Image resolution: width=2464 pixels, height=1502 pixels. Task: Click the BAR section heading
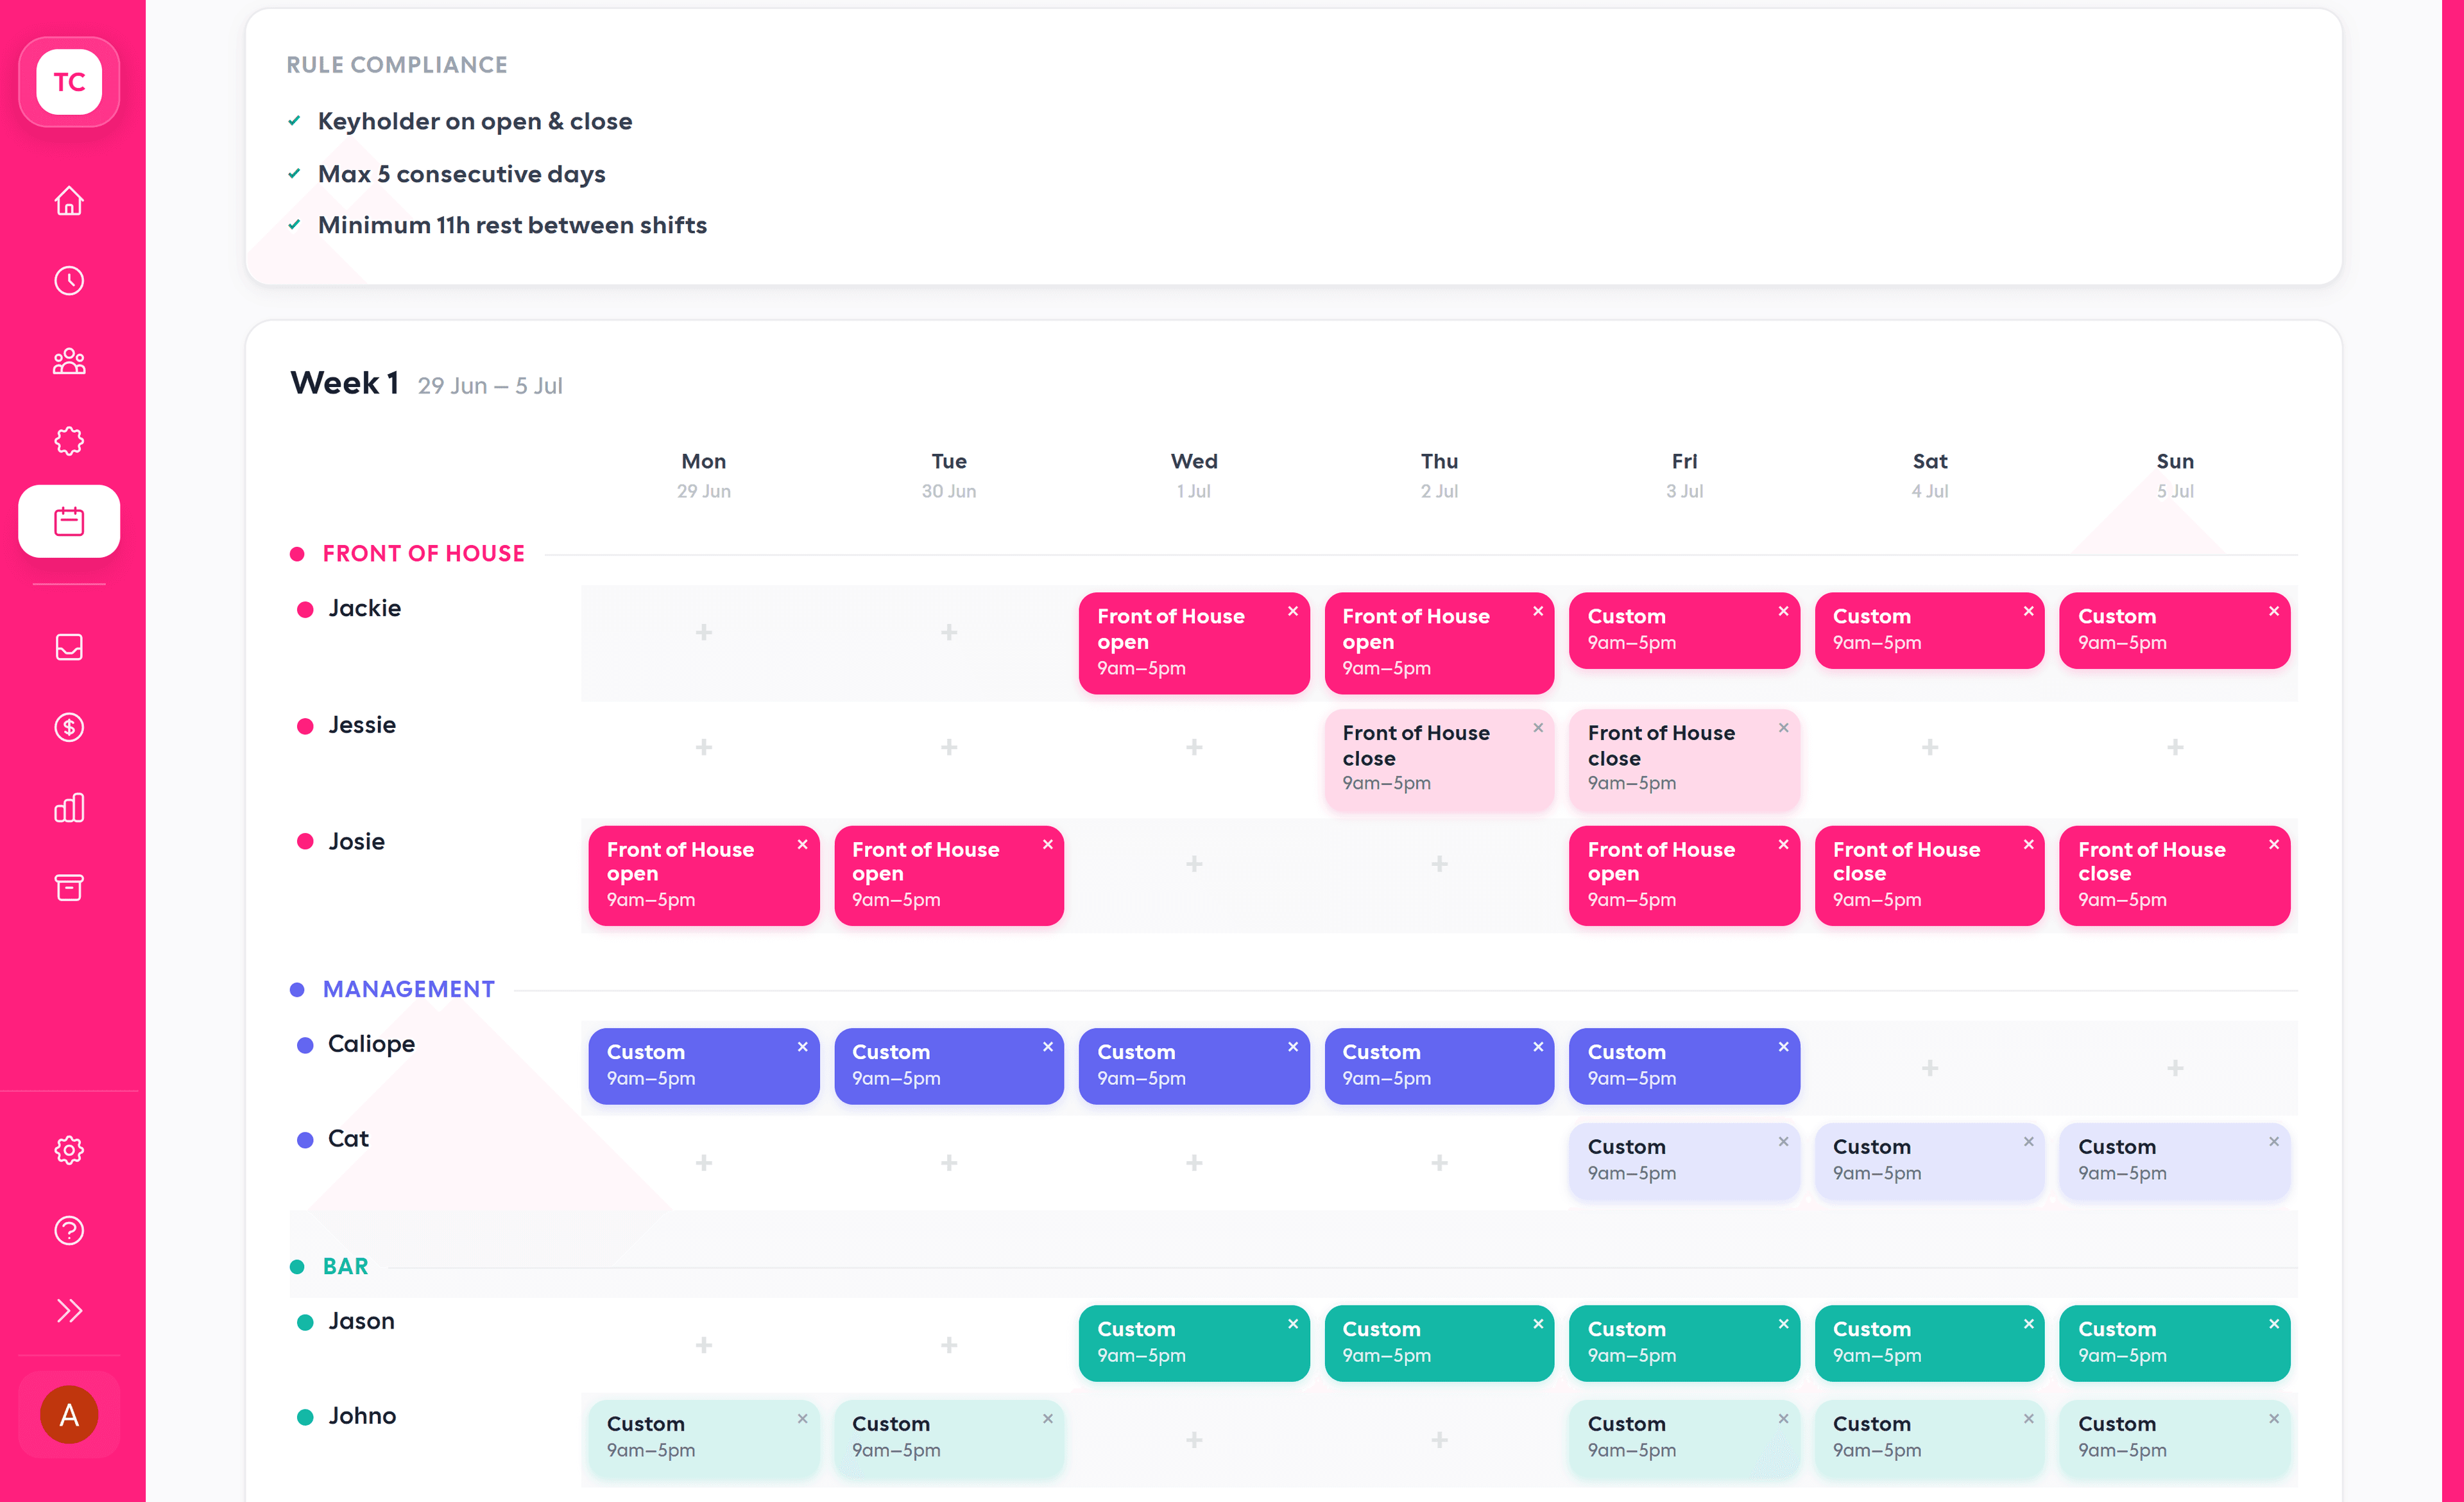[345, 1266]
